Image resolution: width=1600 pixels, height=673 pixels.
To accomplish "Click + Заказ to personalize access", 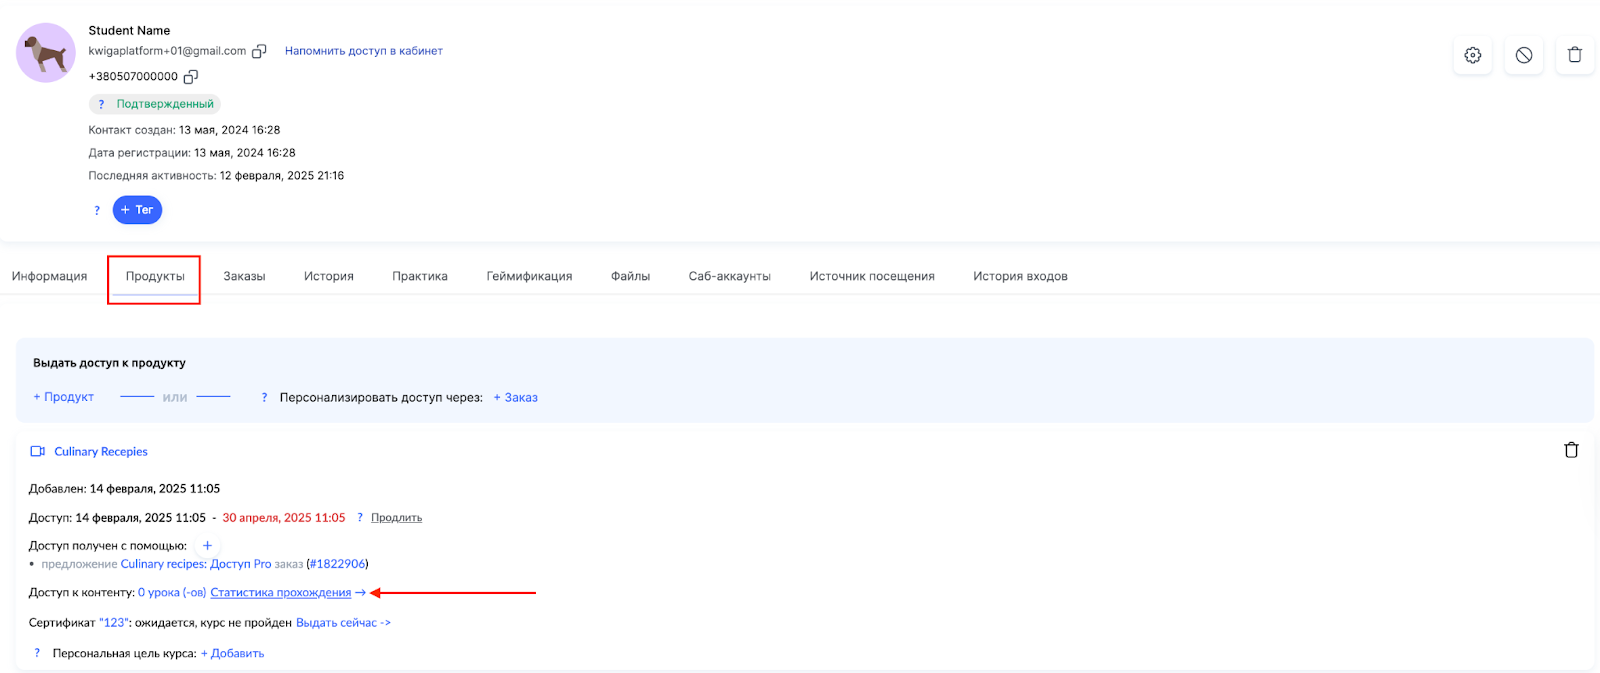I will click(x=515, y=397).
